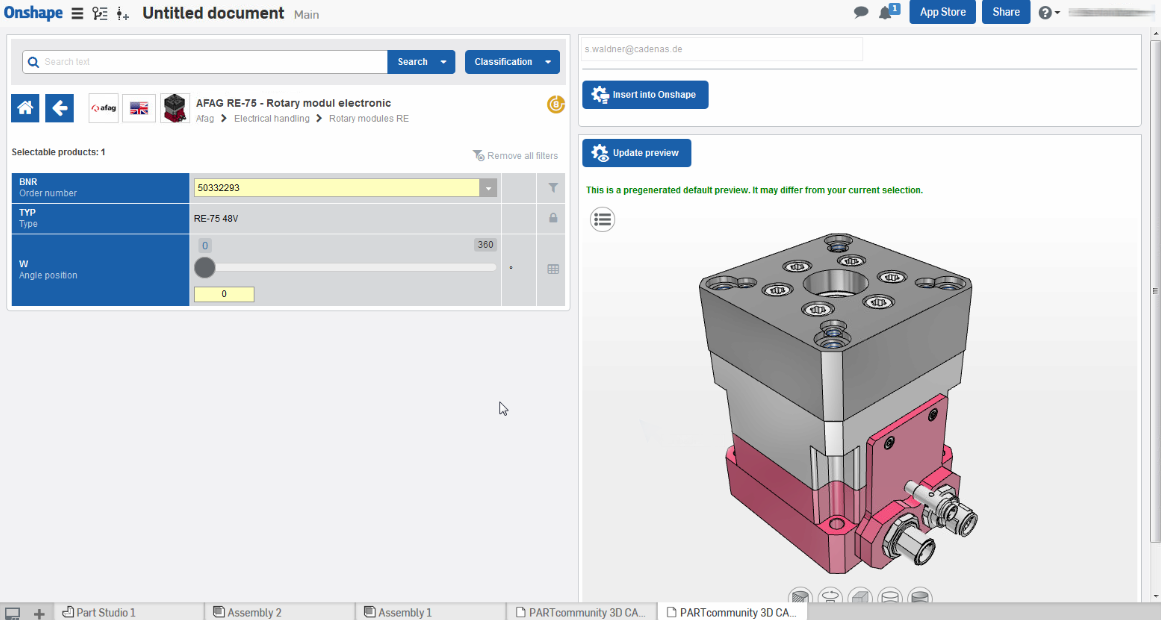The image size is (1161, 620).
Task: Click the AFAG manufacturer logo
Action: coord(103,108)
